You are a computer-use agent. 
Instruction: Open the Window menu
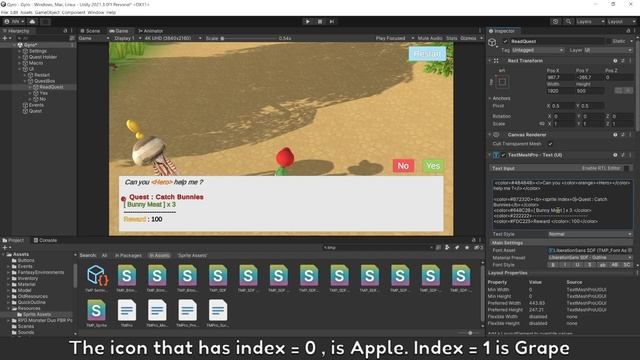click(96, 13)
